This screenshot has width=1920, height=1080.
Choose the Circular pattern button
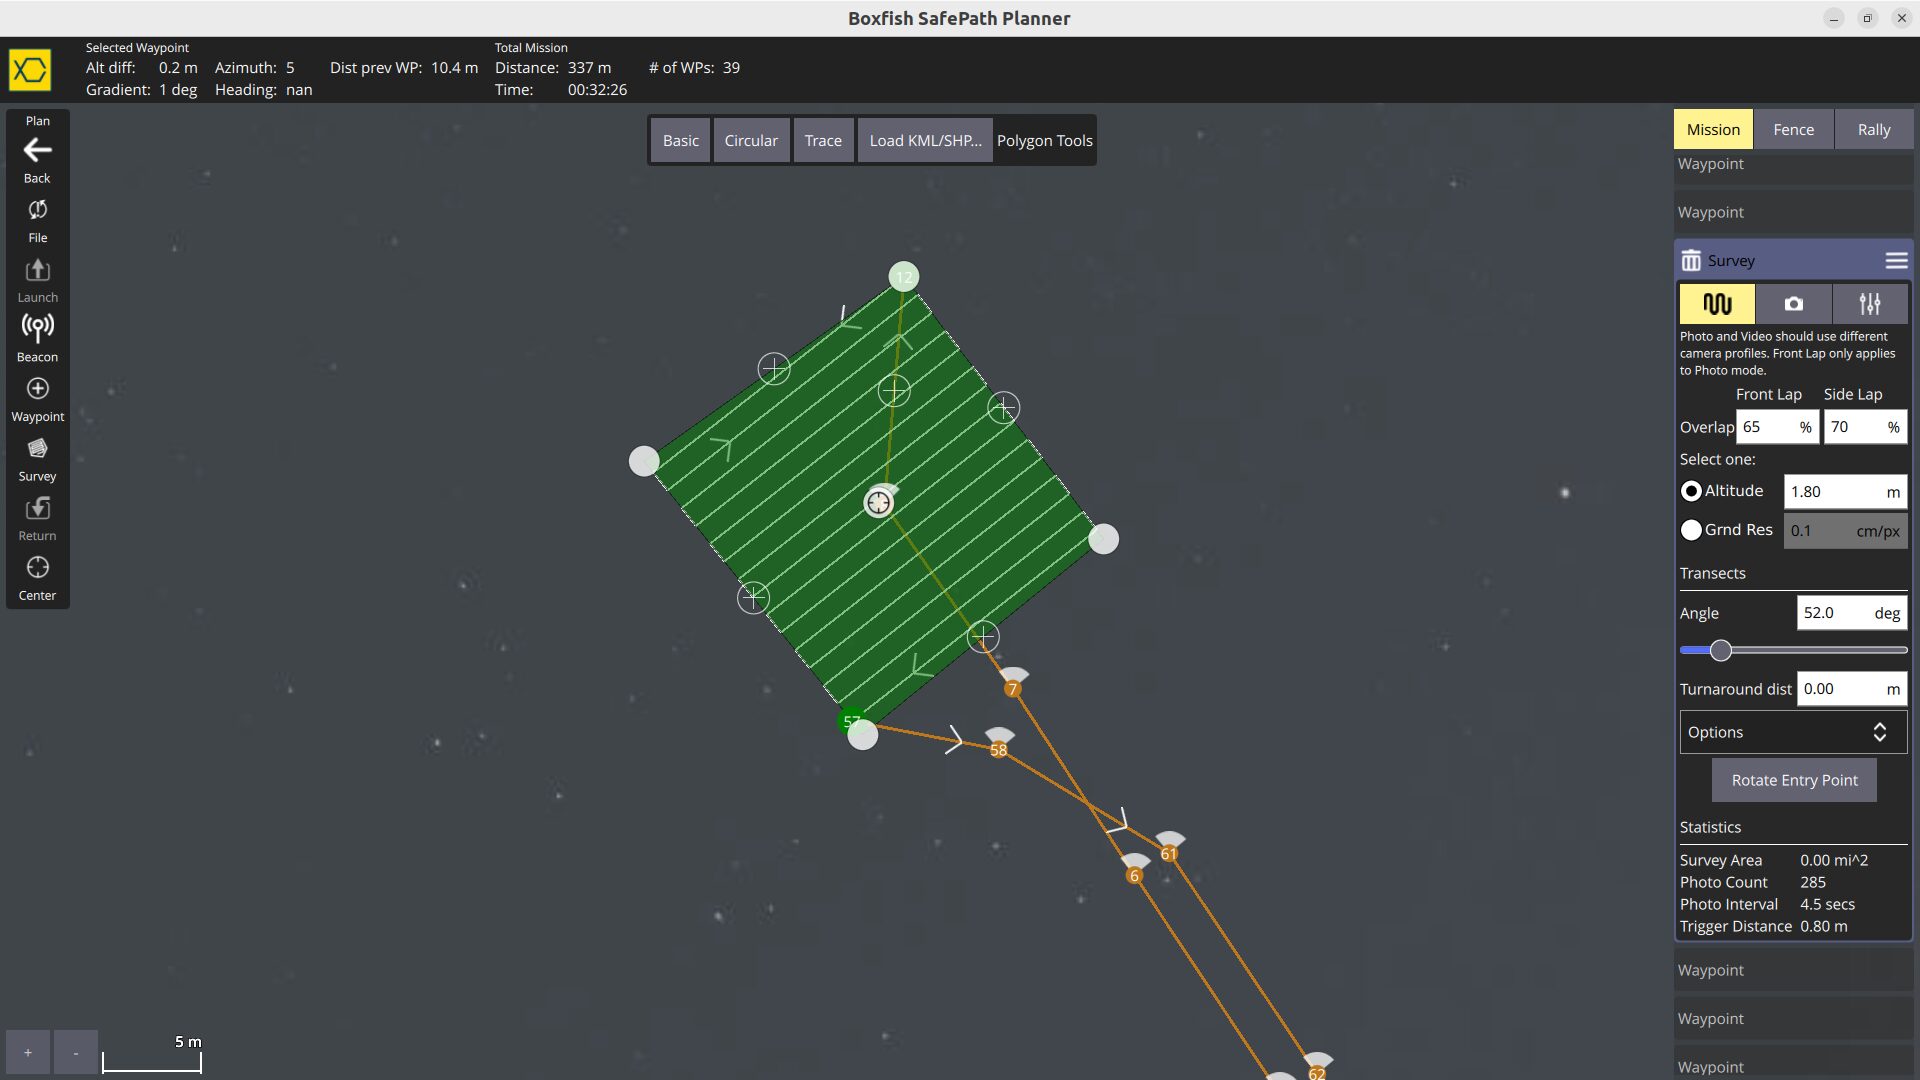click(x=751, y=140)
